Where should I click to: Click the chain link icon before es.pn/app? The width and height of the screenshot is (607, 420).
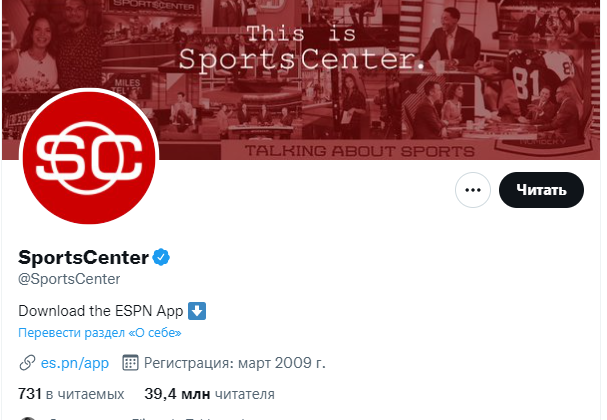coord(27,361)
